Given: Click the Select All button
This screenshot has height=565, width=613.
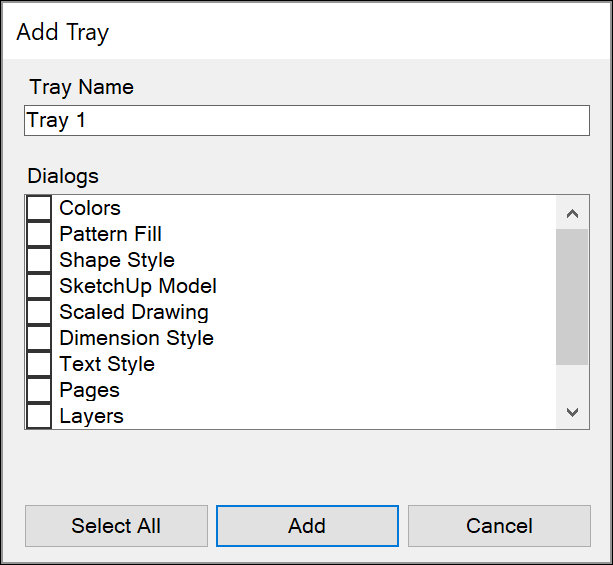Looking at the screenshot, I should [x=116, y=526].
